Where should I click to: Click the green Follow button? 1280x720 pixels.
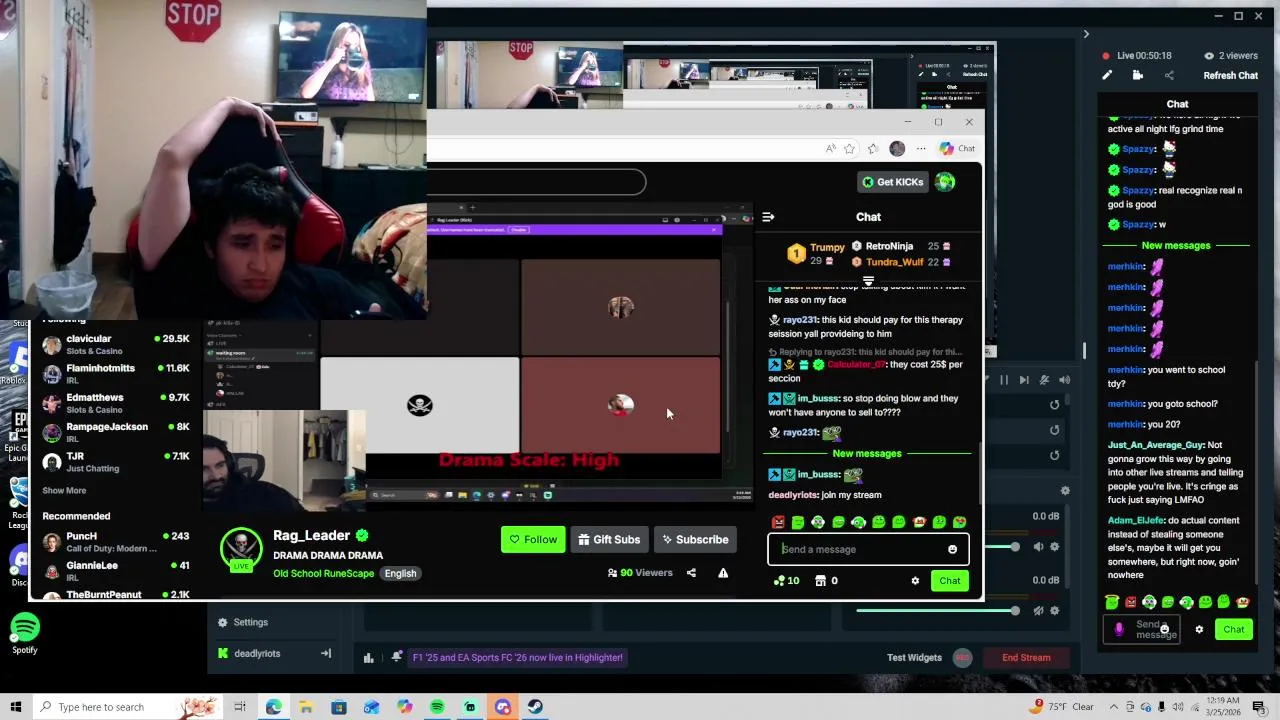[533, 540]
